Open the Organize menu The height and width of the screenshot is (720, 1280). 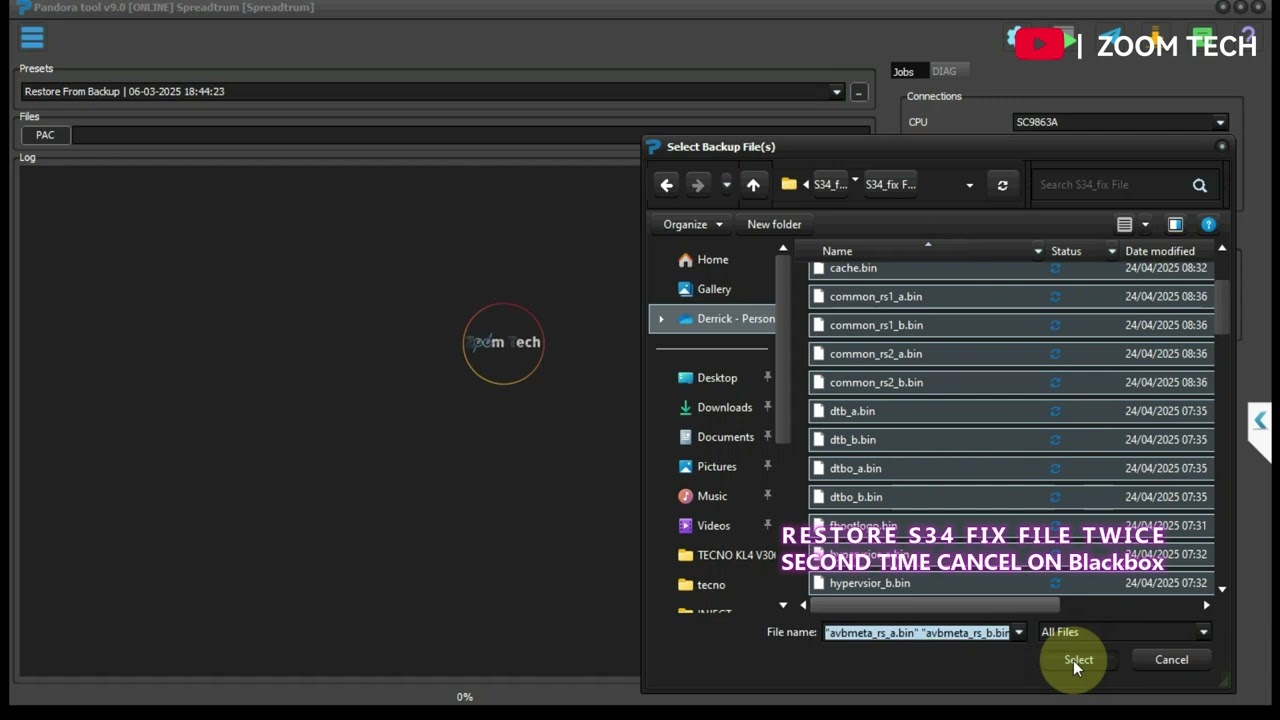[692, 224]
